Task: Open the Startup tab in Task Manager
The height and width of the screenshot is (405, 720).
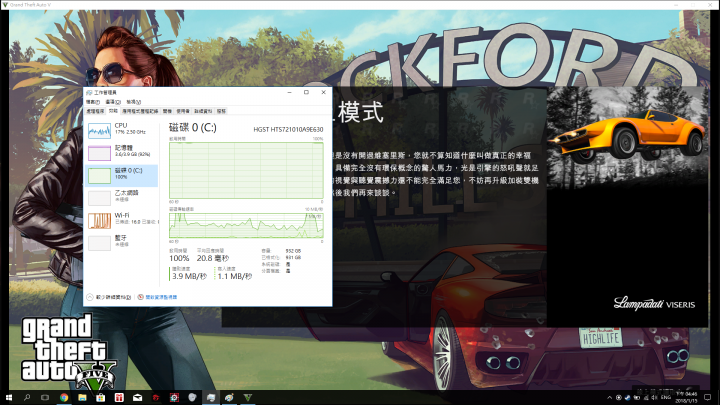Action: [167, 111]
